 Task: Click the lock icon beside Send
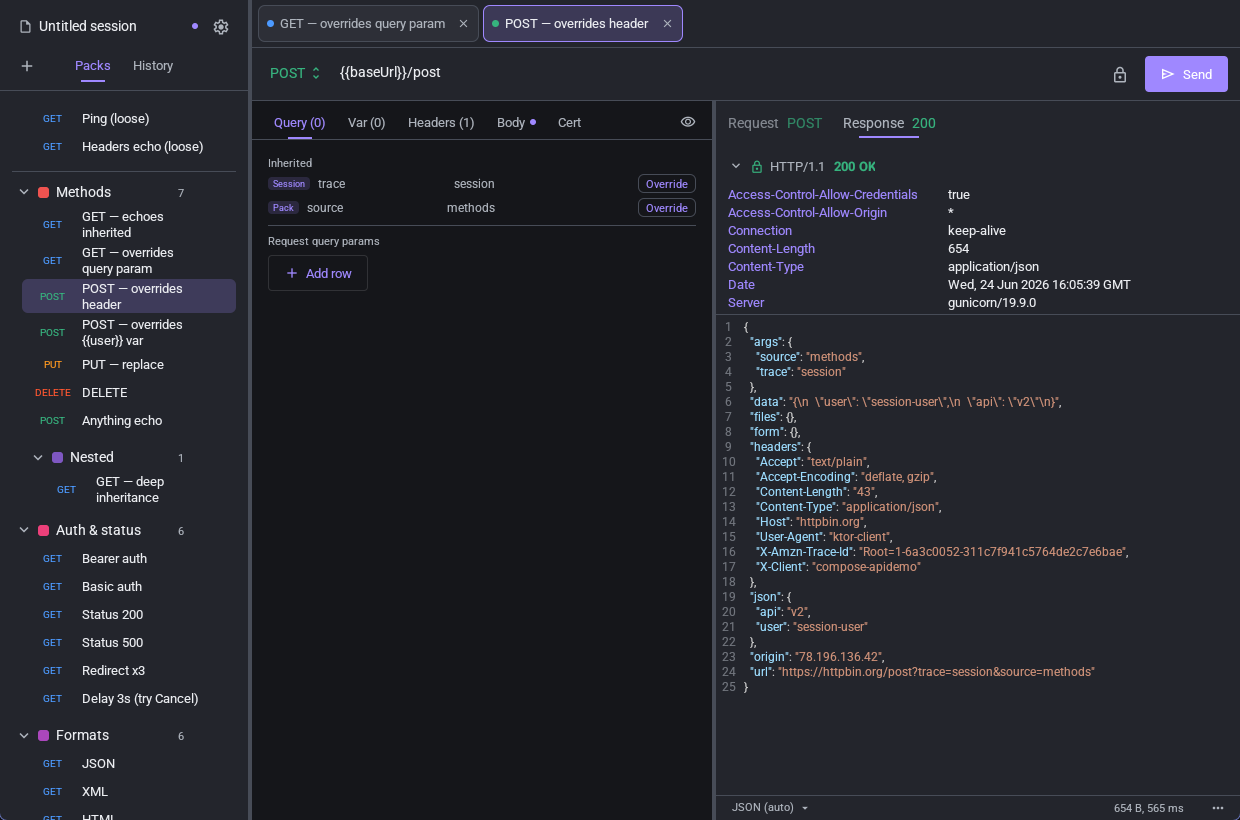point(1120,74)
